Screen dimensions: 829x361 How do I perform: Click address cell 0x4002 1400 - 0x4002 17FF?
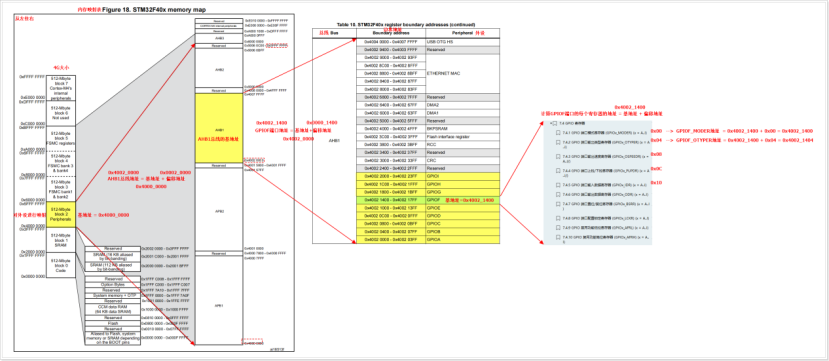point(391,200)
